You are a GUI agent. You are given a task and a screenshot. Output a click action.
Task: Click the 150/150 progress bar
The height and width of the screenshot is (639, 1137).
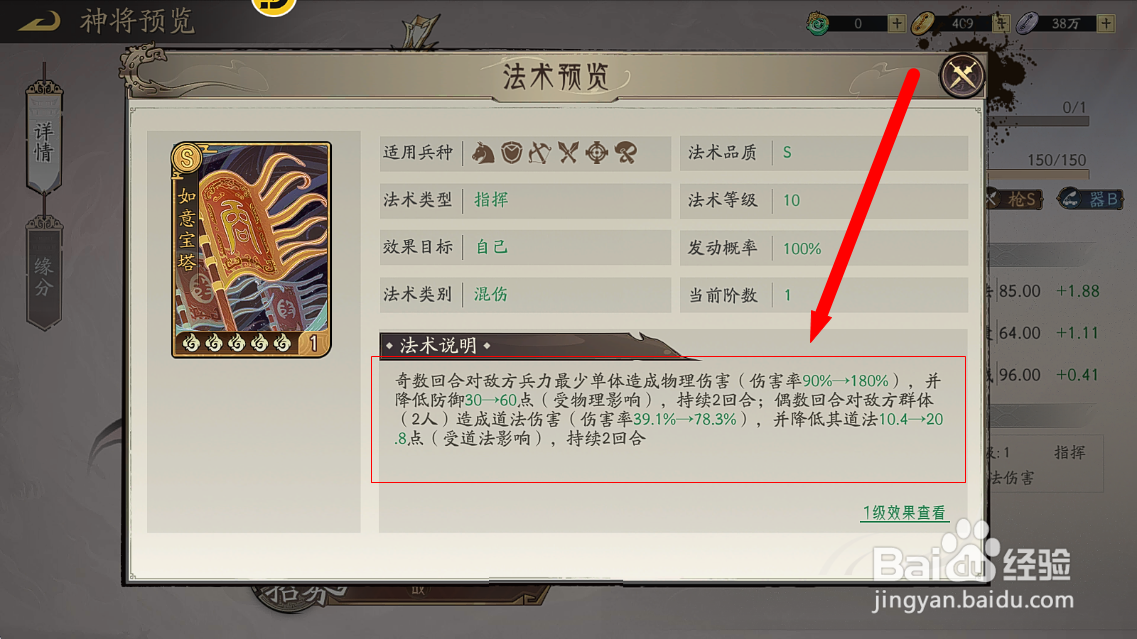pos(1039,174)
